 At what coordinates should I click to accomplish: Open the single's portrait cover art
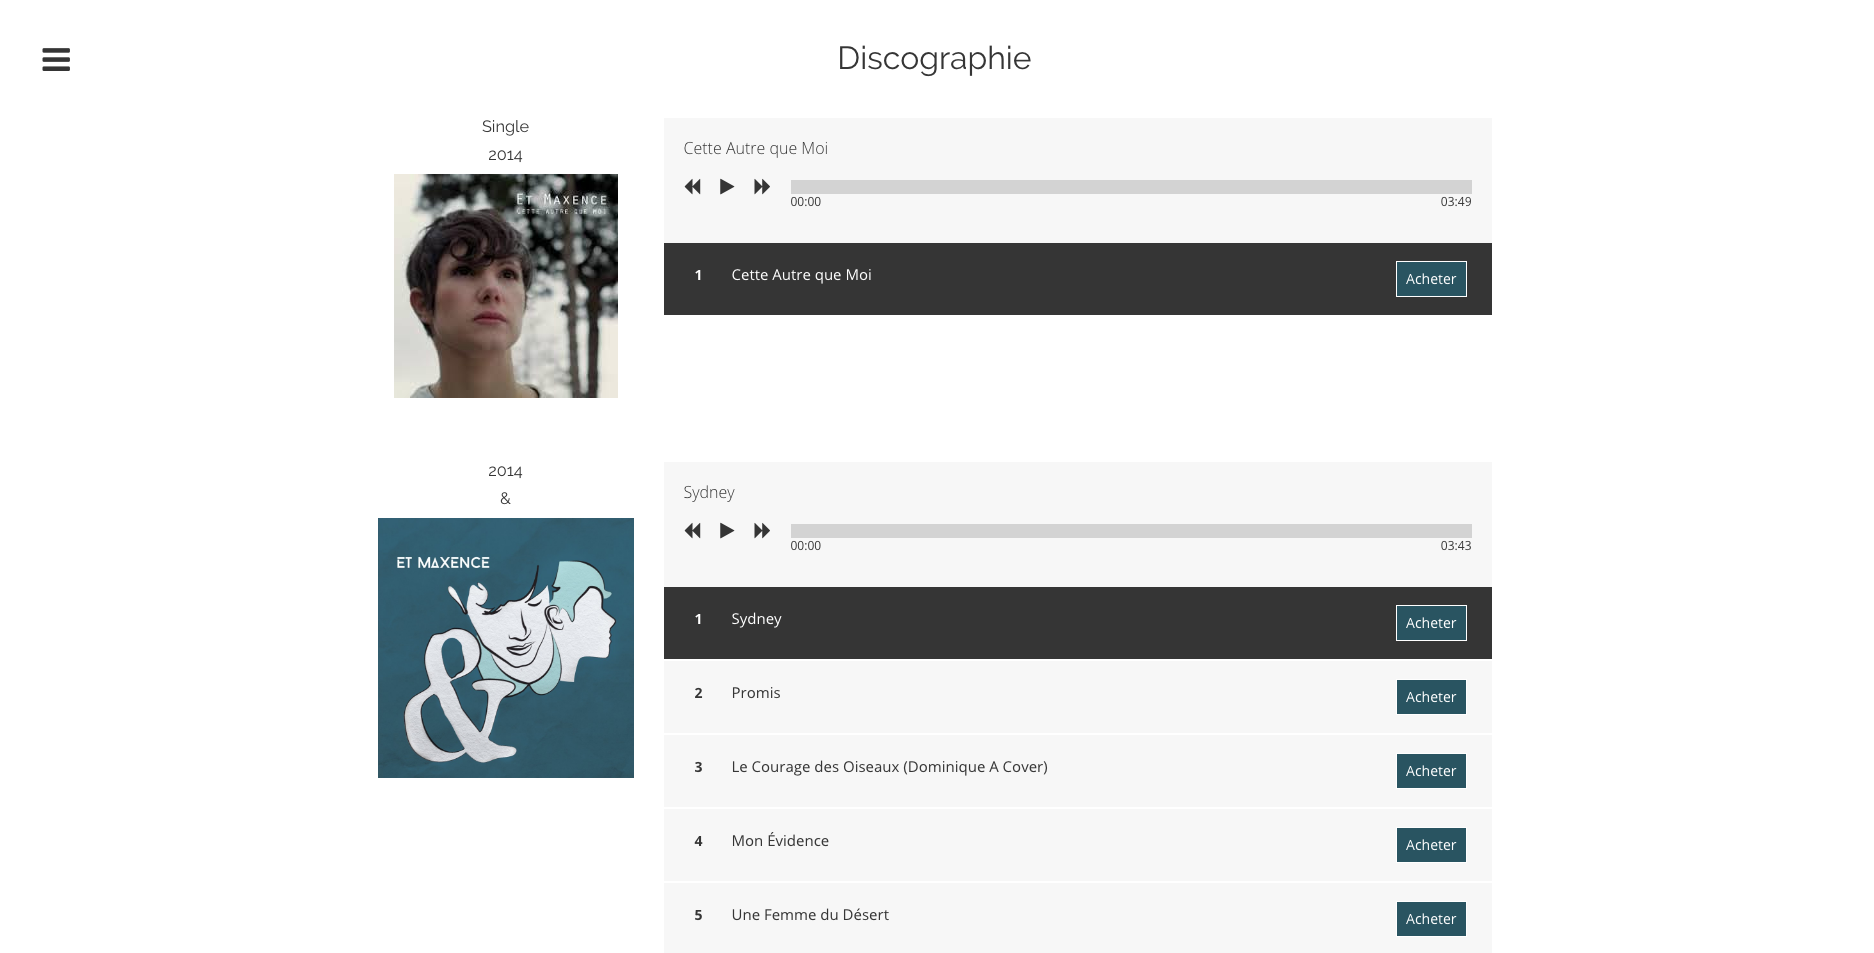[x=505, y=286]
